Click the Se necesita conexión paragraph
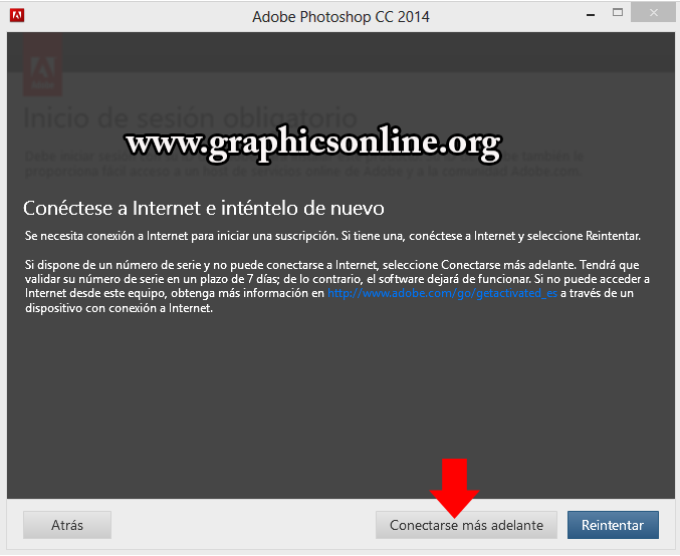 (x=333, y=236)
